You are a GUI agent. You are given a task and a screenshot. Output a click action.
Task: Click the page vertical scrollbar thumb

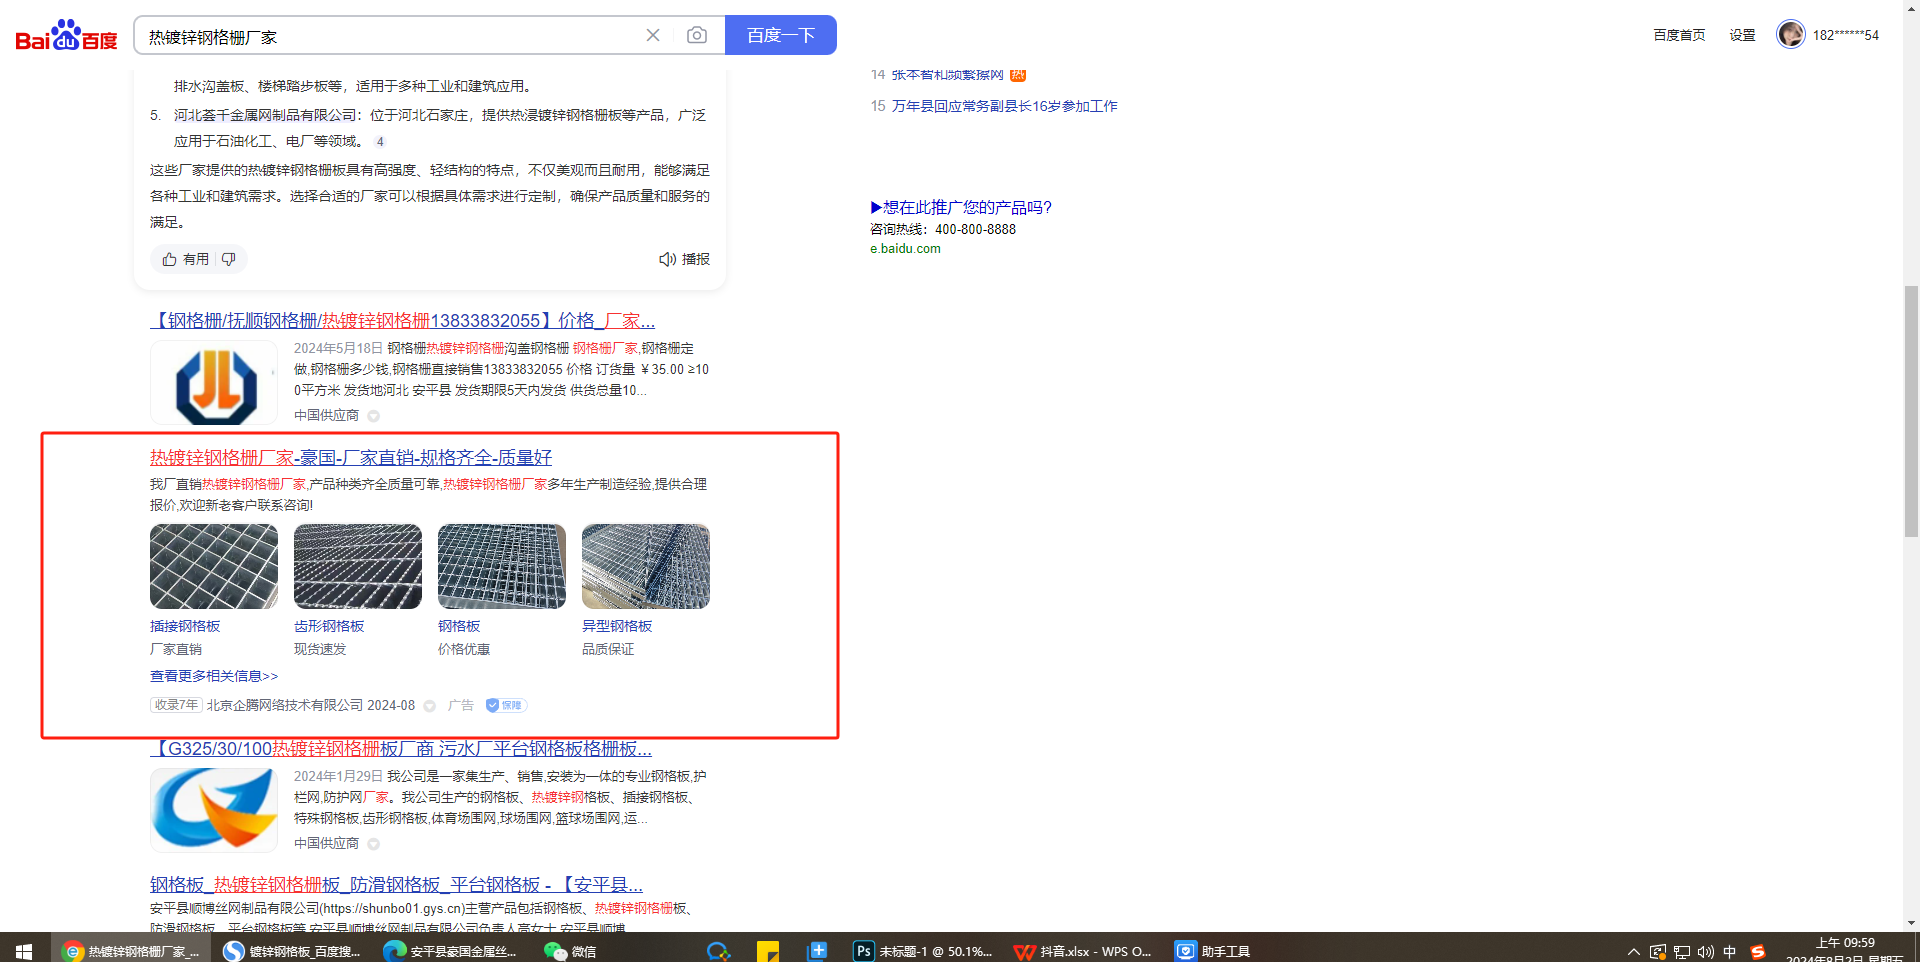(1911, 411)
